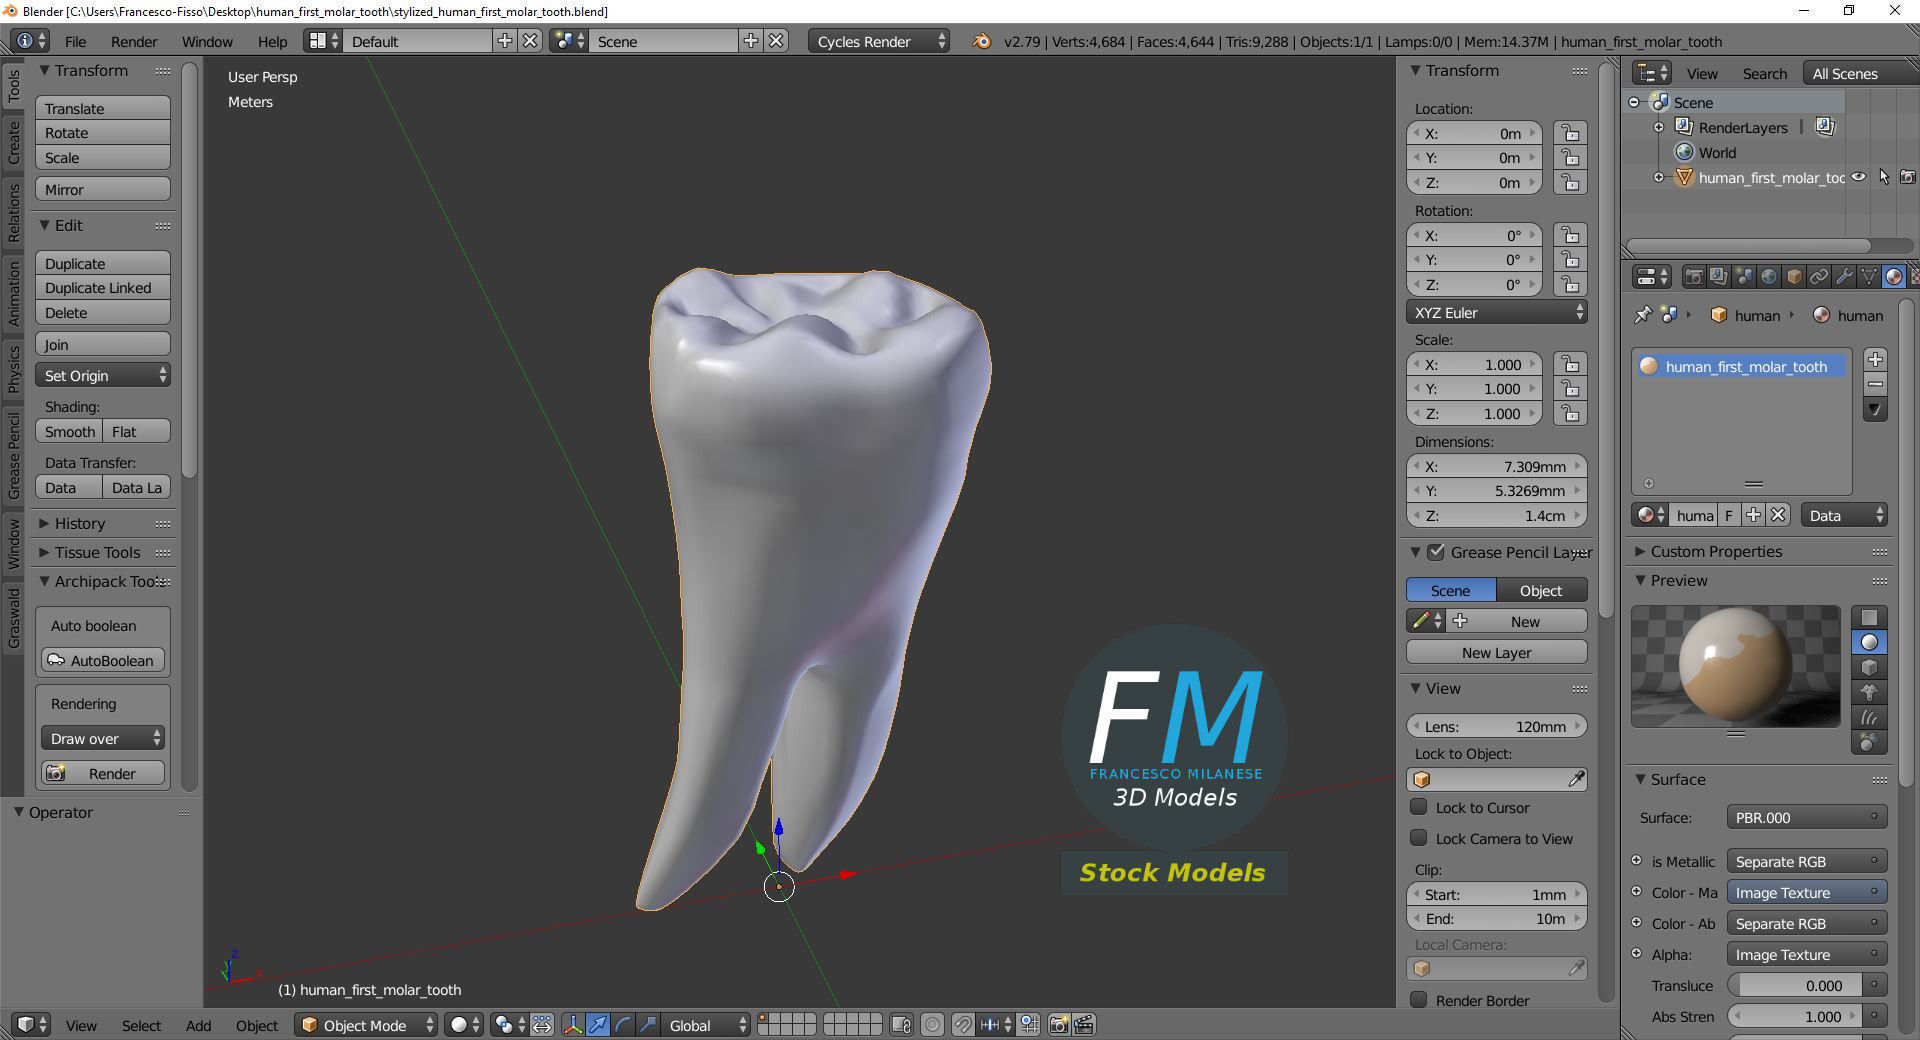Click the Duplicate Linked button
This screenshot has height=1040, width=1920.
103,287
